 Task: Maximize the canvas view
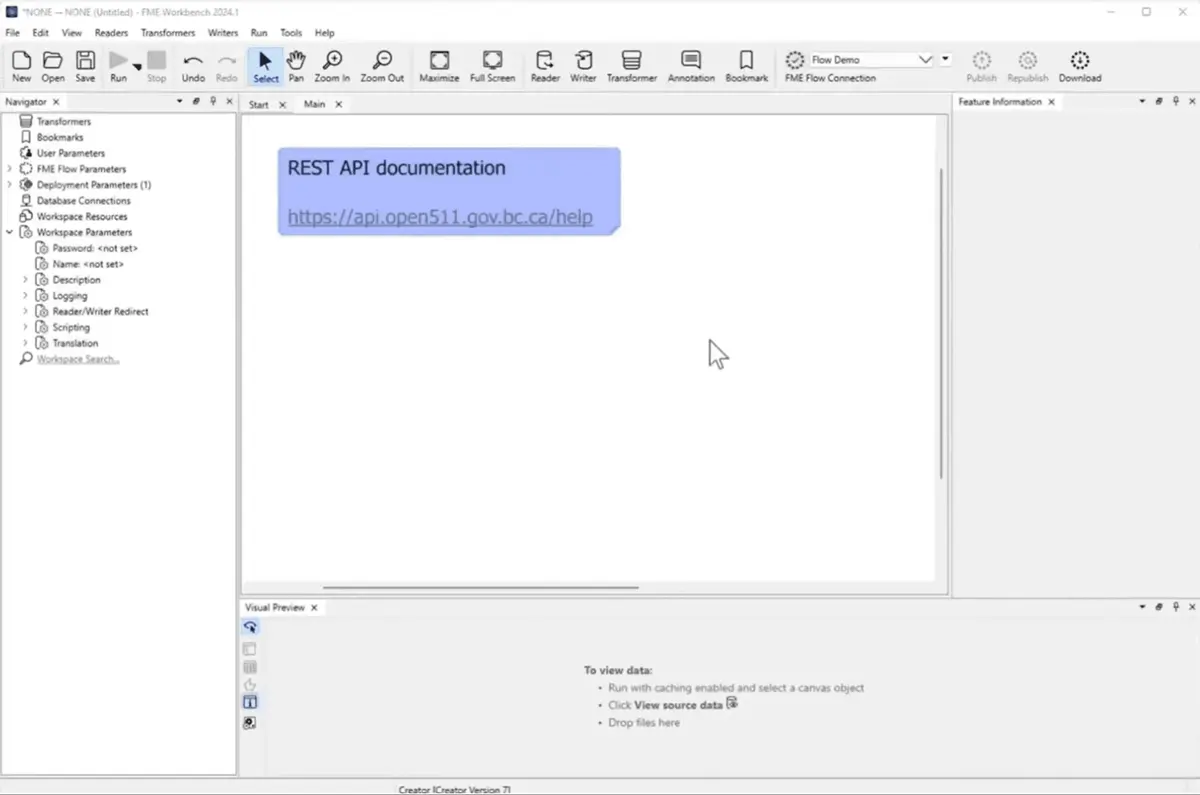[439, 66]
